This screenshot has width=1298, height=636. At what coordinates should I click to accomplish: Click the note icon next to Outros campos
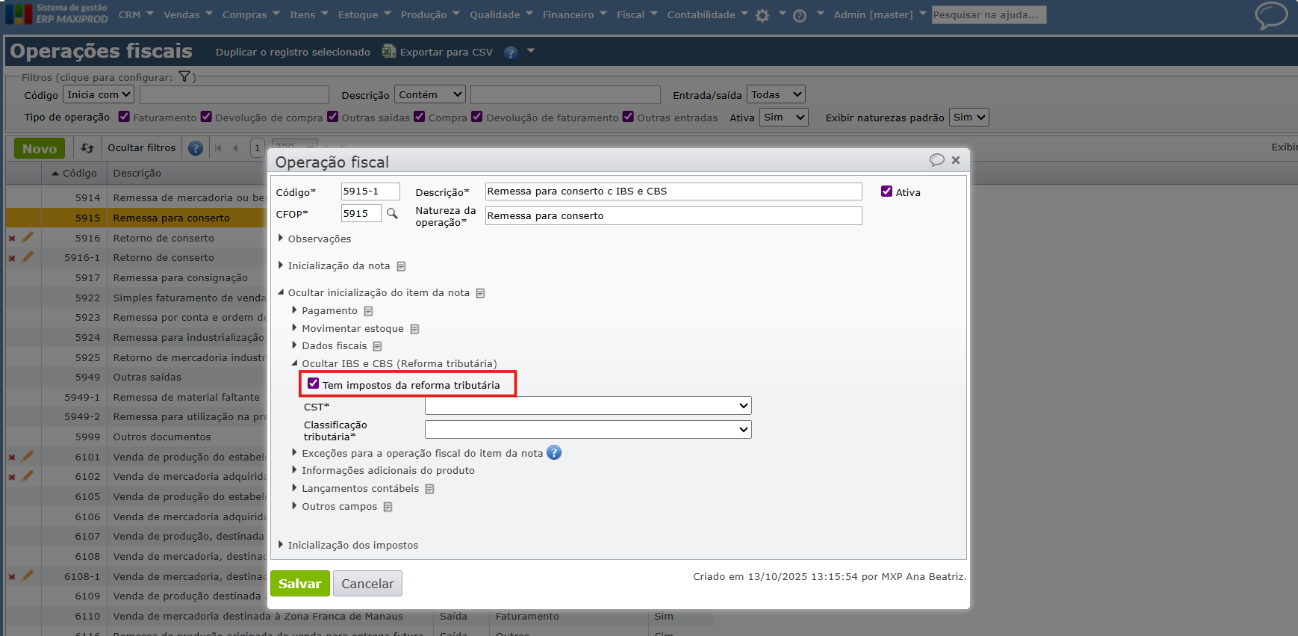(387, 507)
